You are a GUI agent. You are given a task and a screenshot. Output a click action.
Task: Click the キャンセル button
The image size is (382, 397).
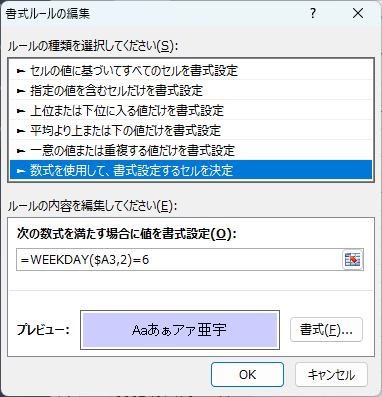pyautogui.click(x=331, y=375)
